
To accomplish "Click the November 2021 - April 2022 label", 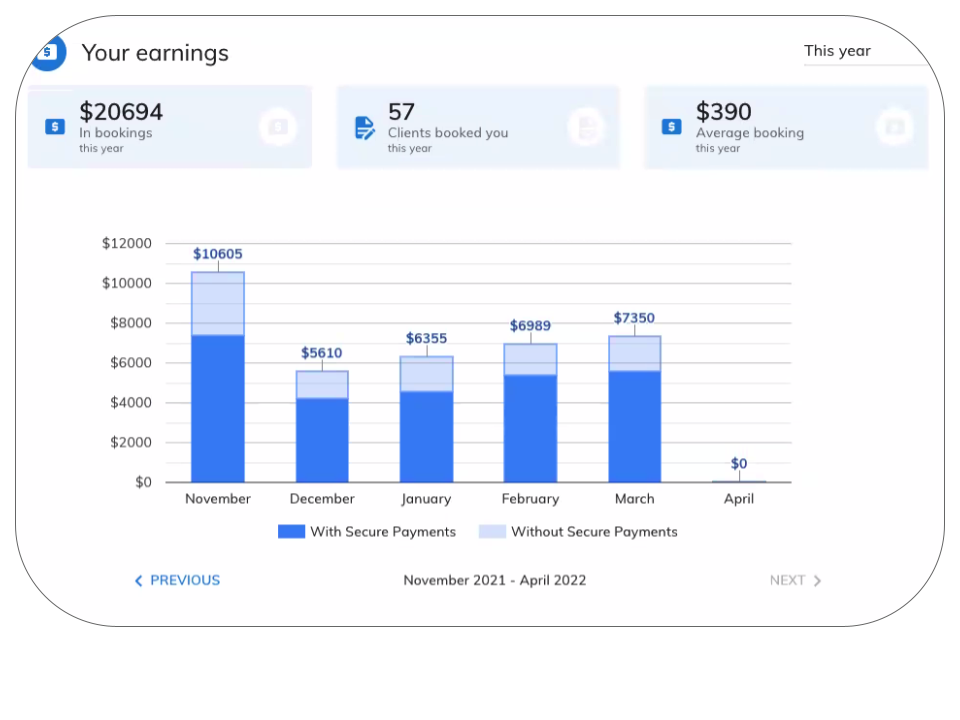I will tap(494, 580).
